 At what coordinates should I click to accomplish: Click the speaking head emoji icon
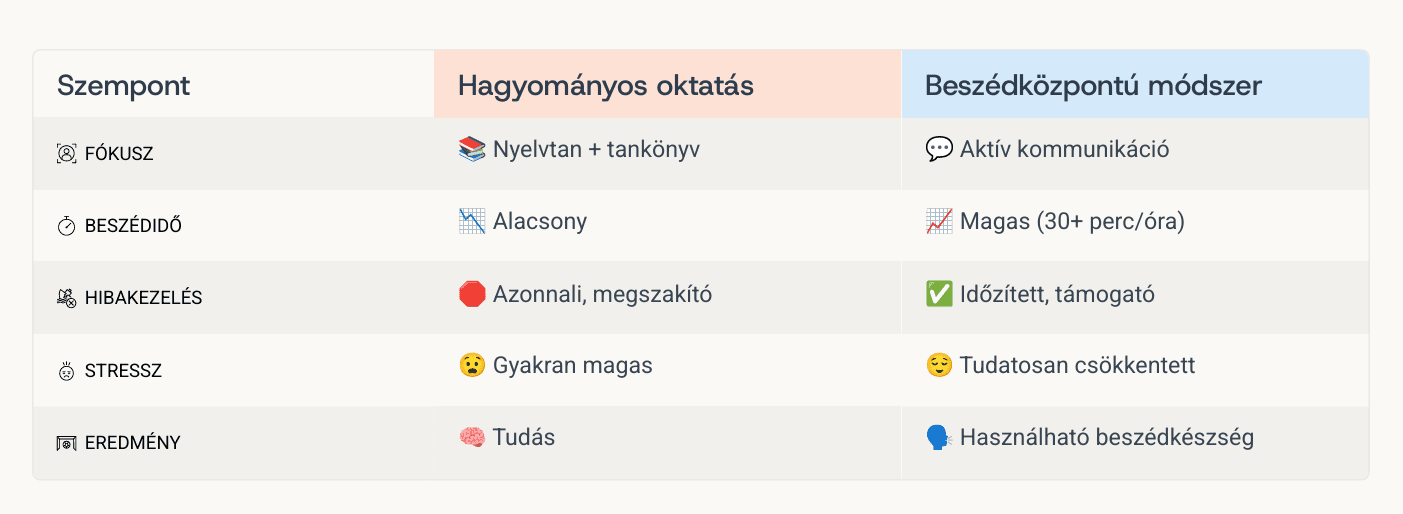(939, 438)
